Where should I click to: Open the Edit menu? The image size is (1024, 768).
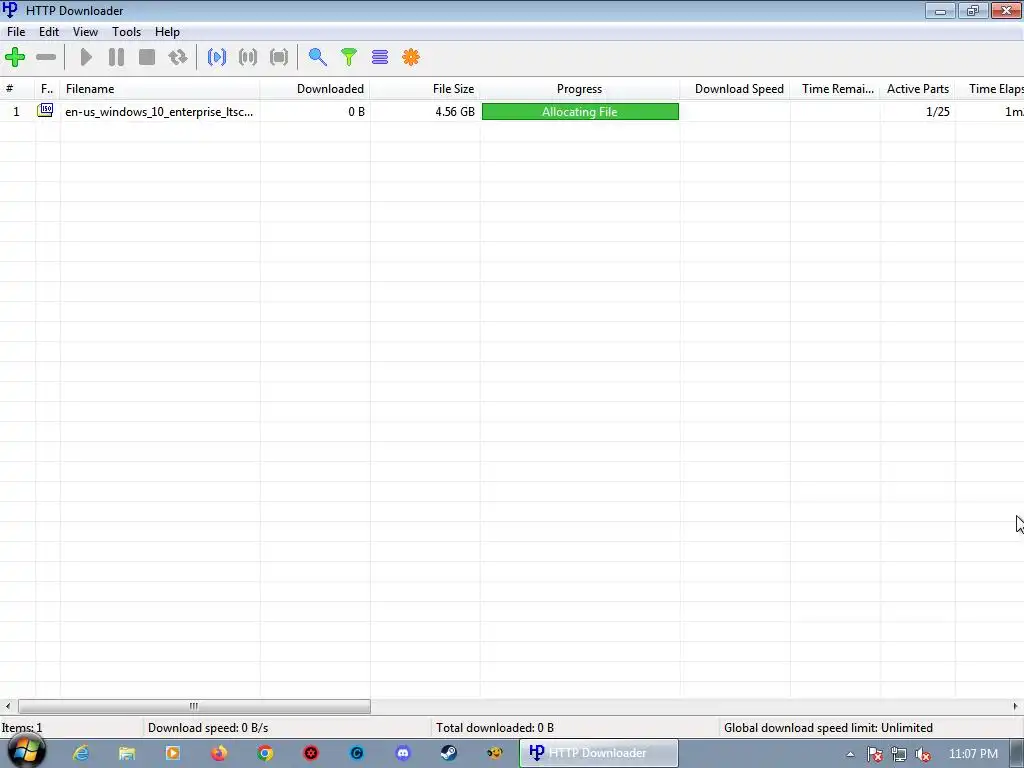(x=49, y=32)
